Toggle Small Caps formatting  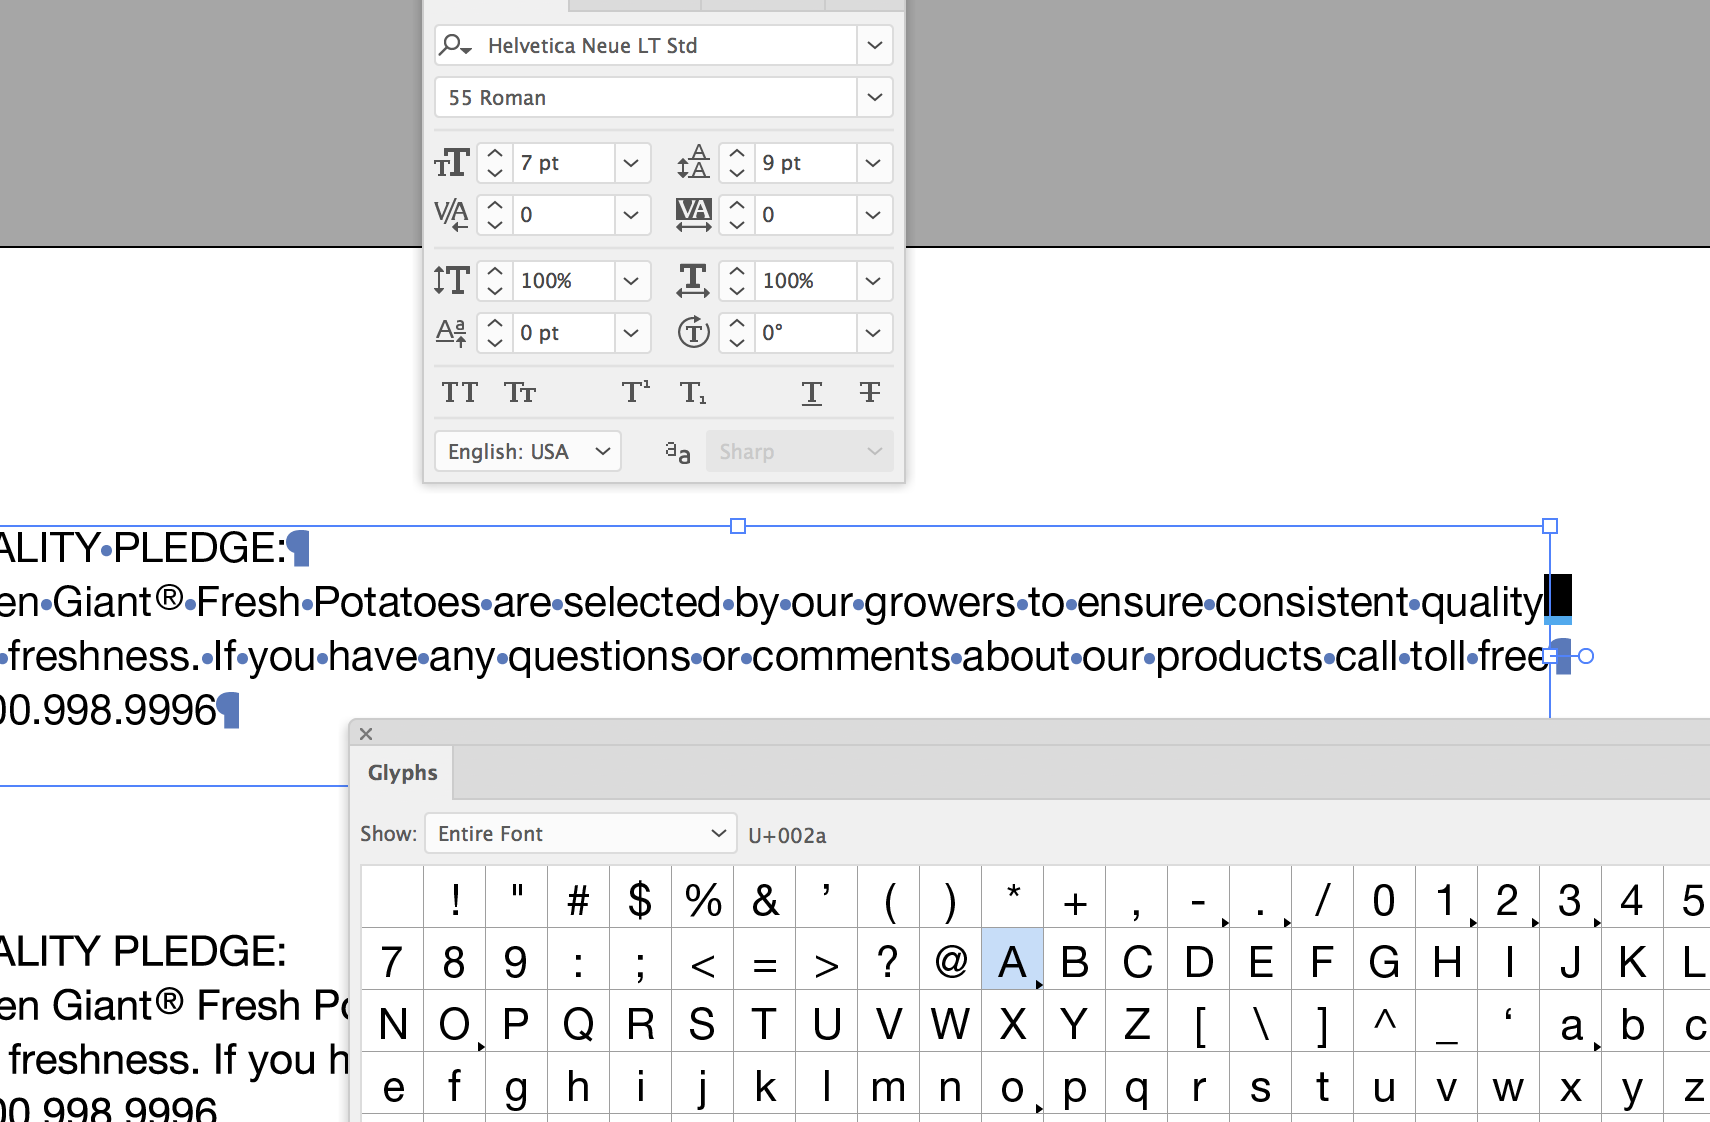pyautogui.click(x=520, y=392)
